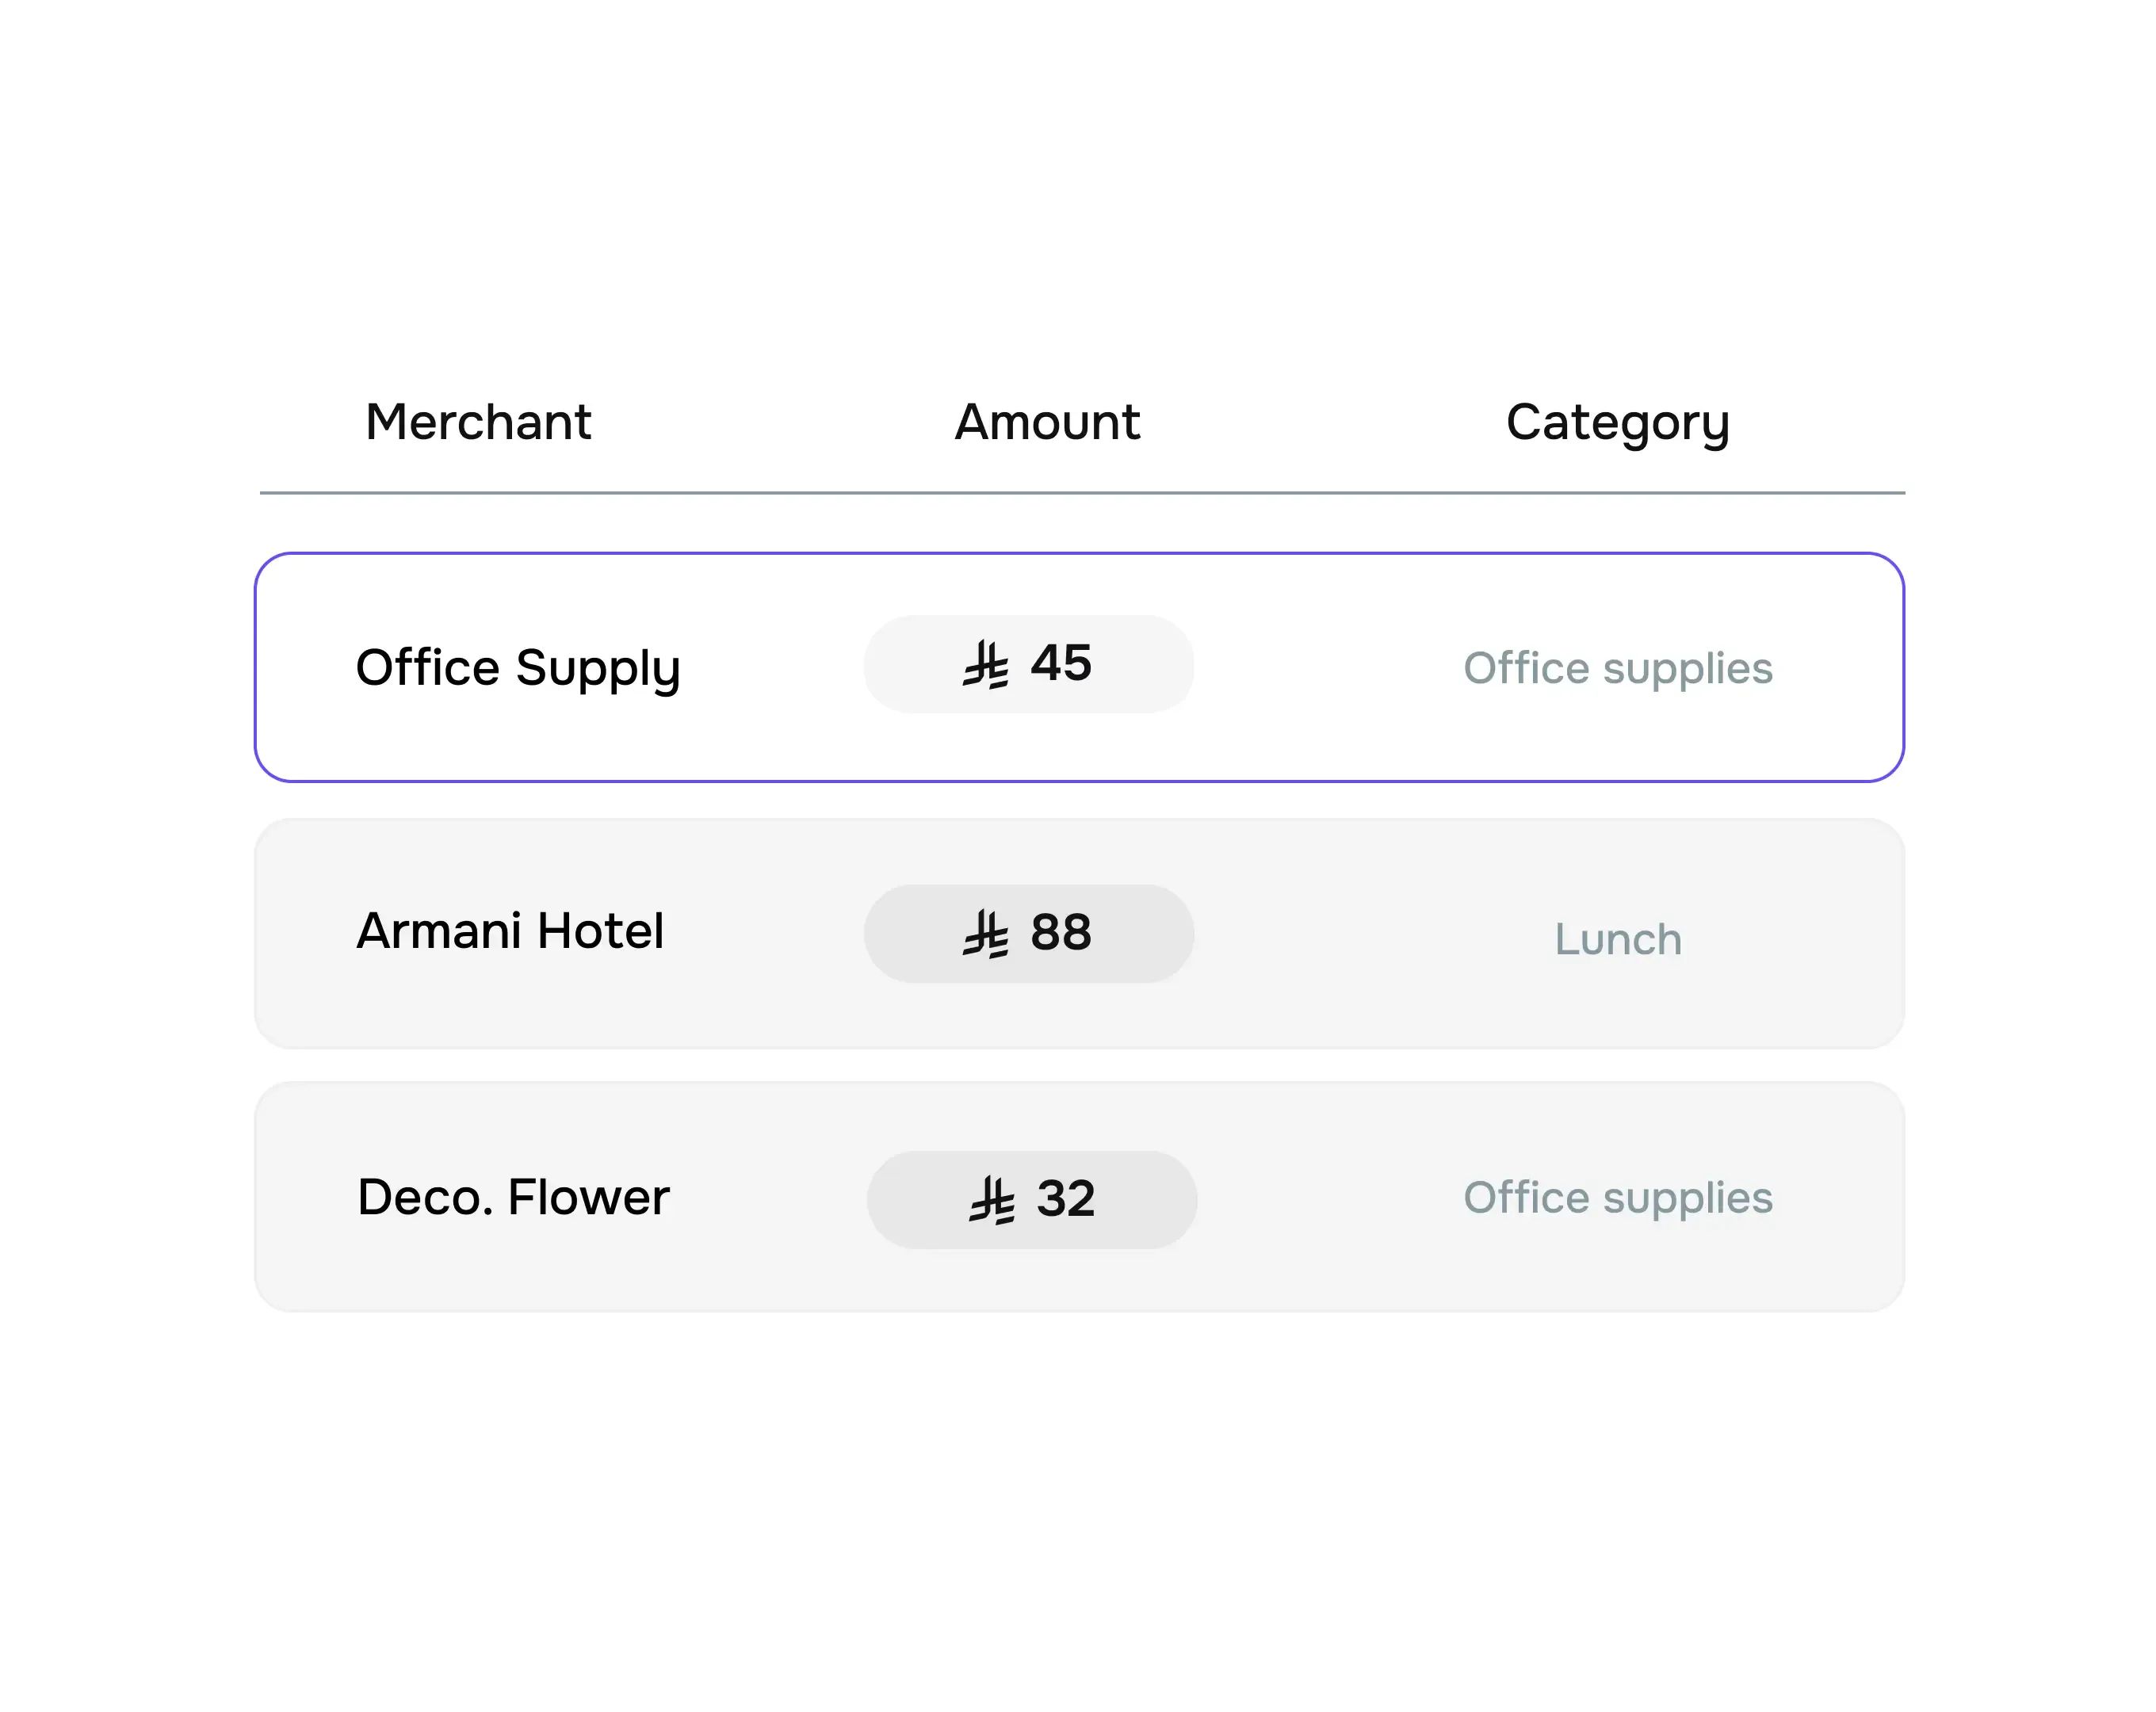Sort by the Amount column header

pos(1046,422)
